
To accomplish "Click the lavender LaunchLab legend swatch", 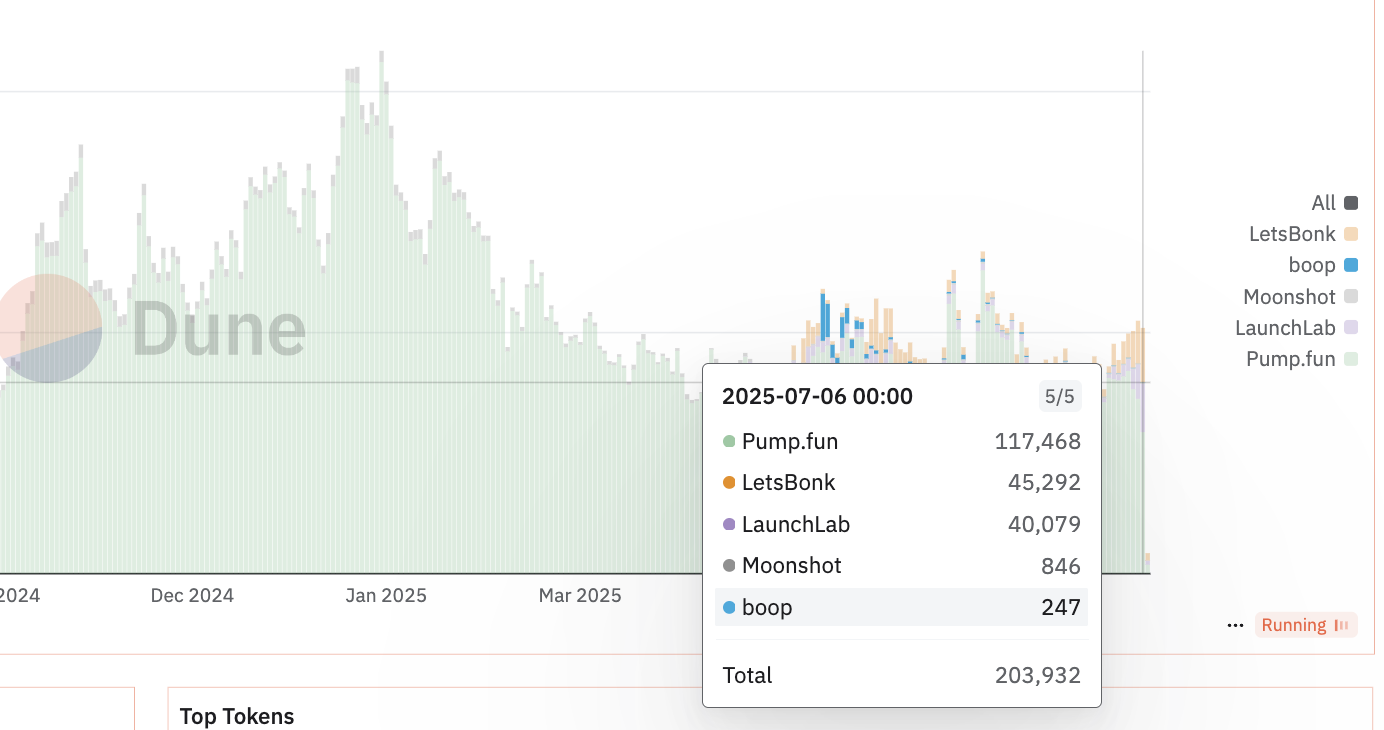I will pyautogui.click(x=1351, y=328).
